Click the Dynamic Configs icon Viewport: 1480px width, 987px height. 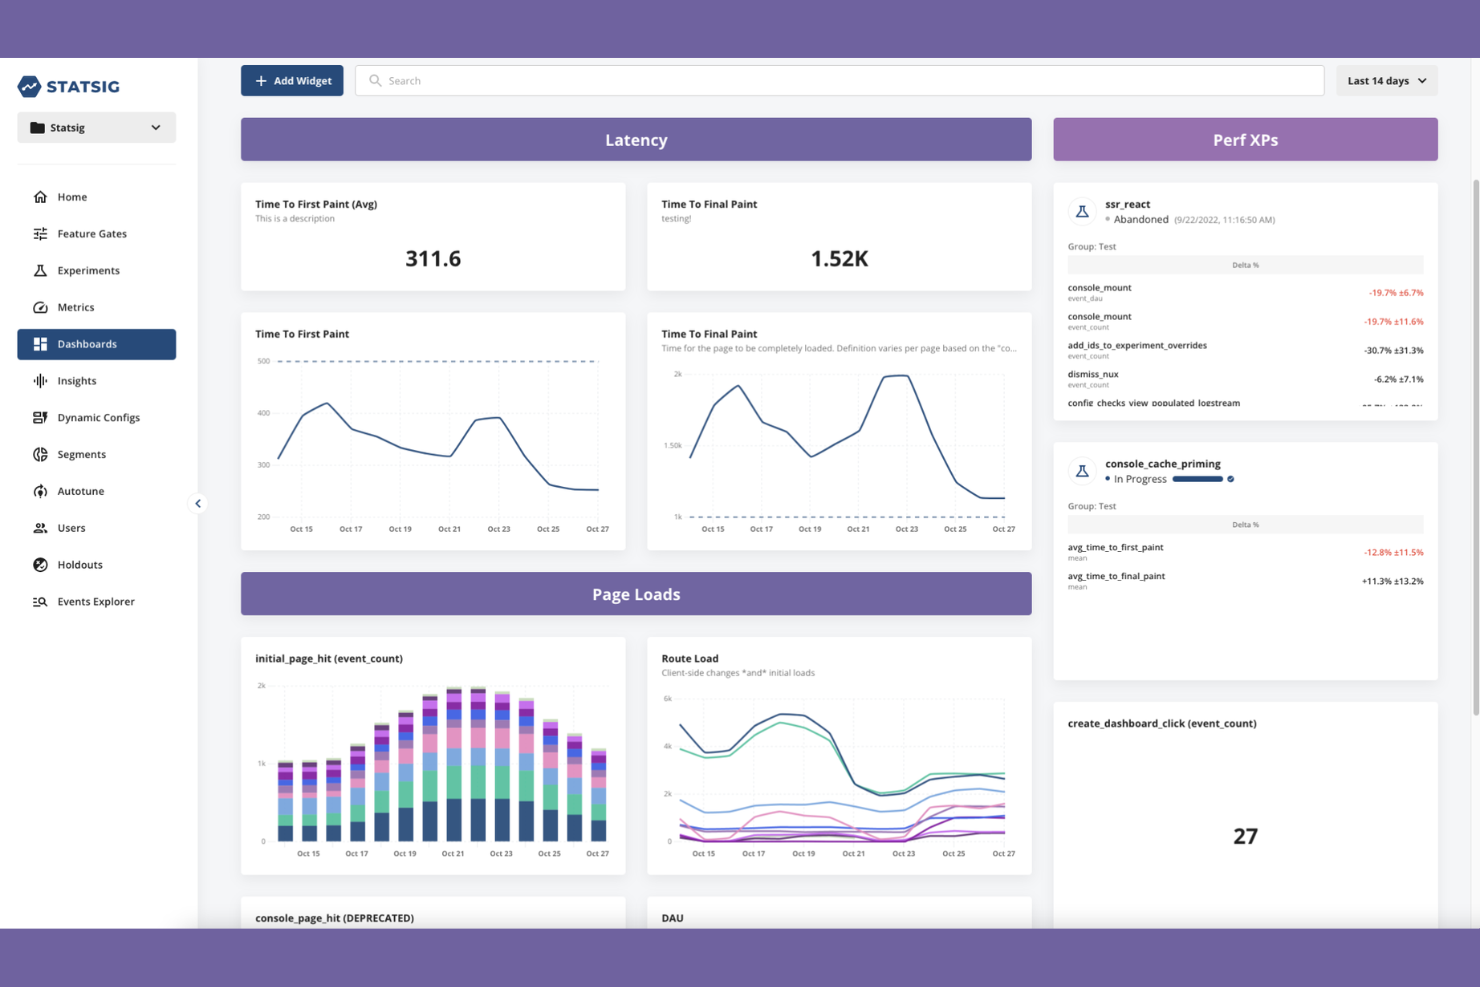40,418
